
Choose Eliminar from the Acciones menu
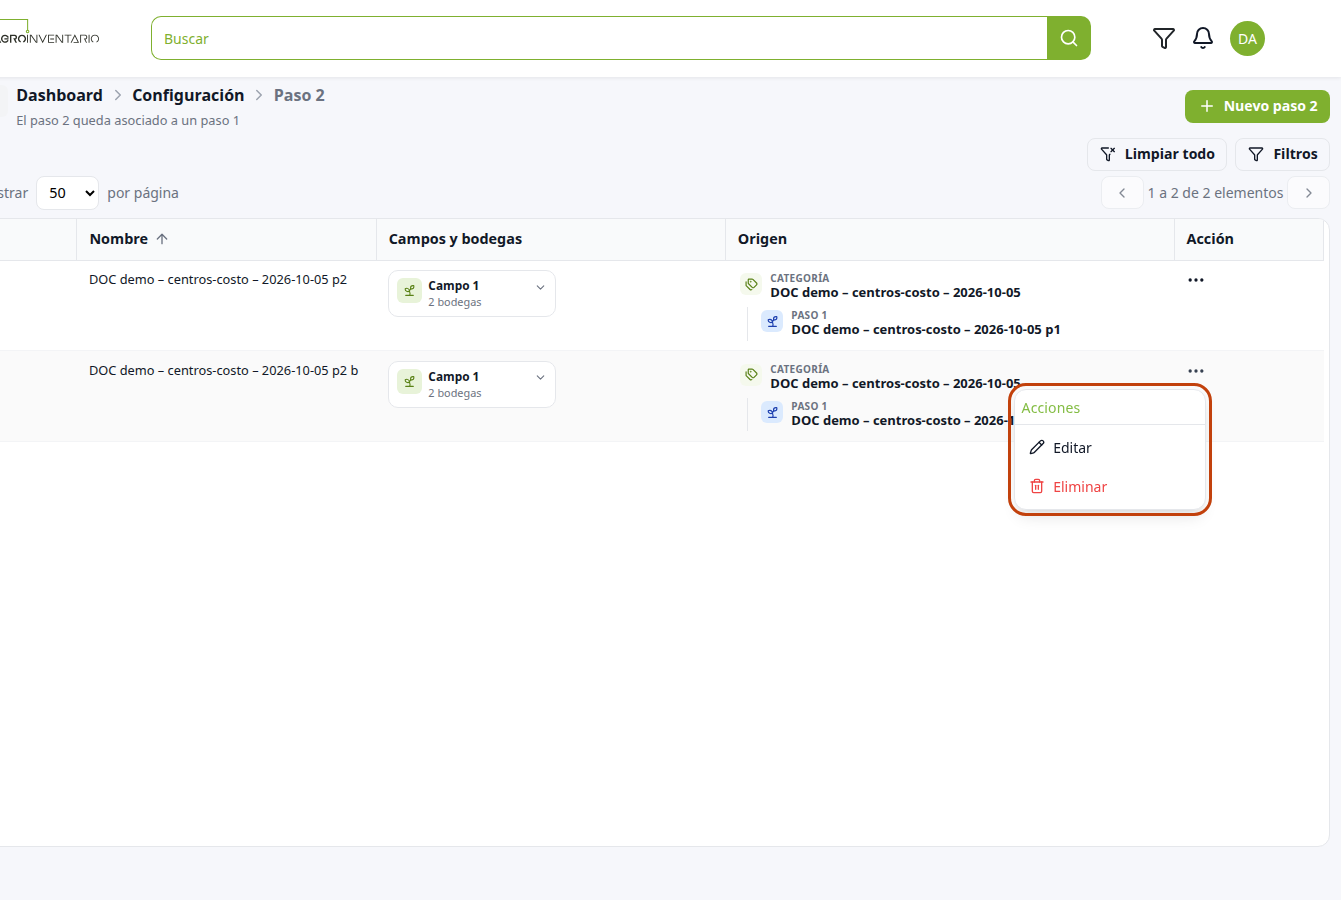1109,487
